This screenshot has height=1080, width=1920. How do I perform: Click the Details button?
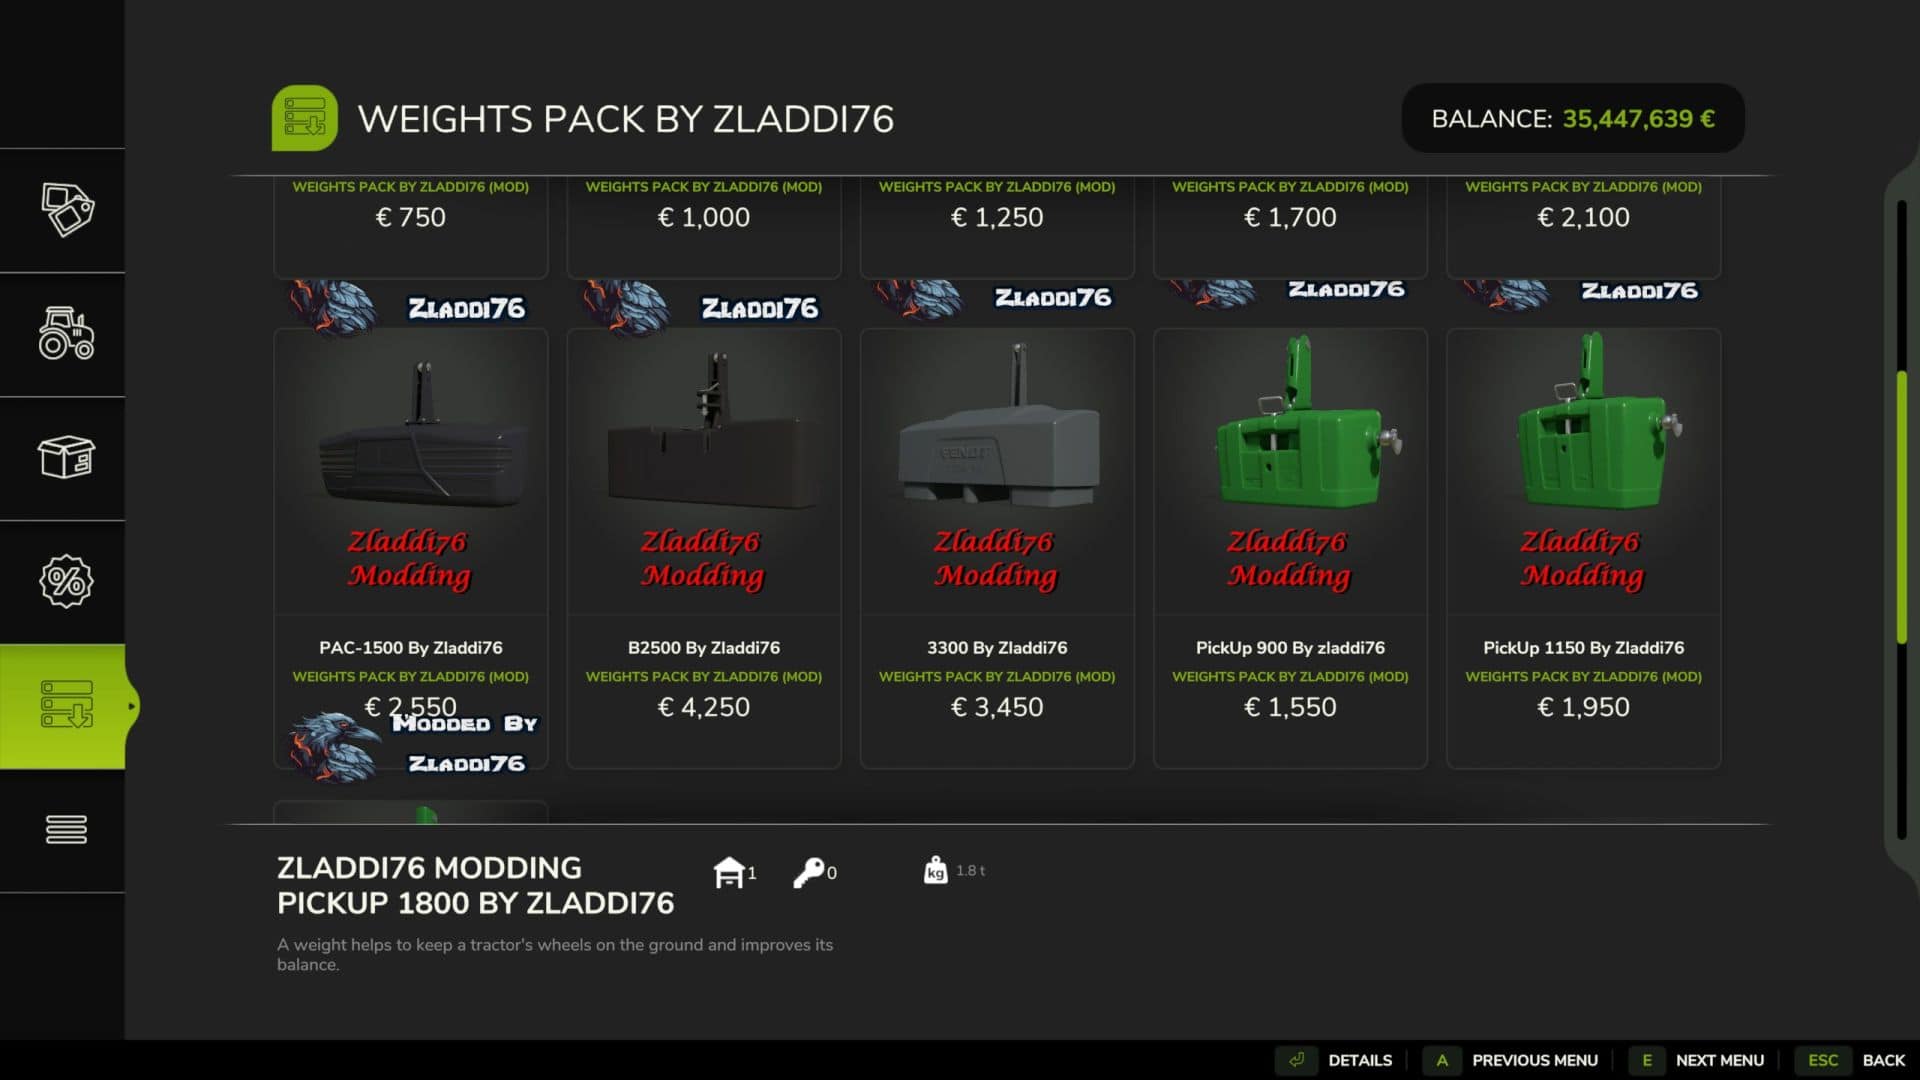[x=1339, y=1060]
